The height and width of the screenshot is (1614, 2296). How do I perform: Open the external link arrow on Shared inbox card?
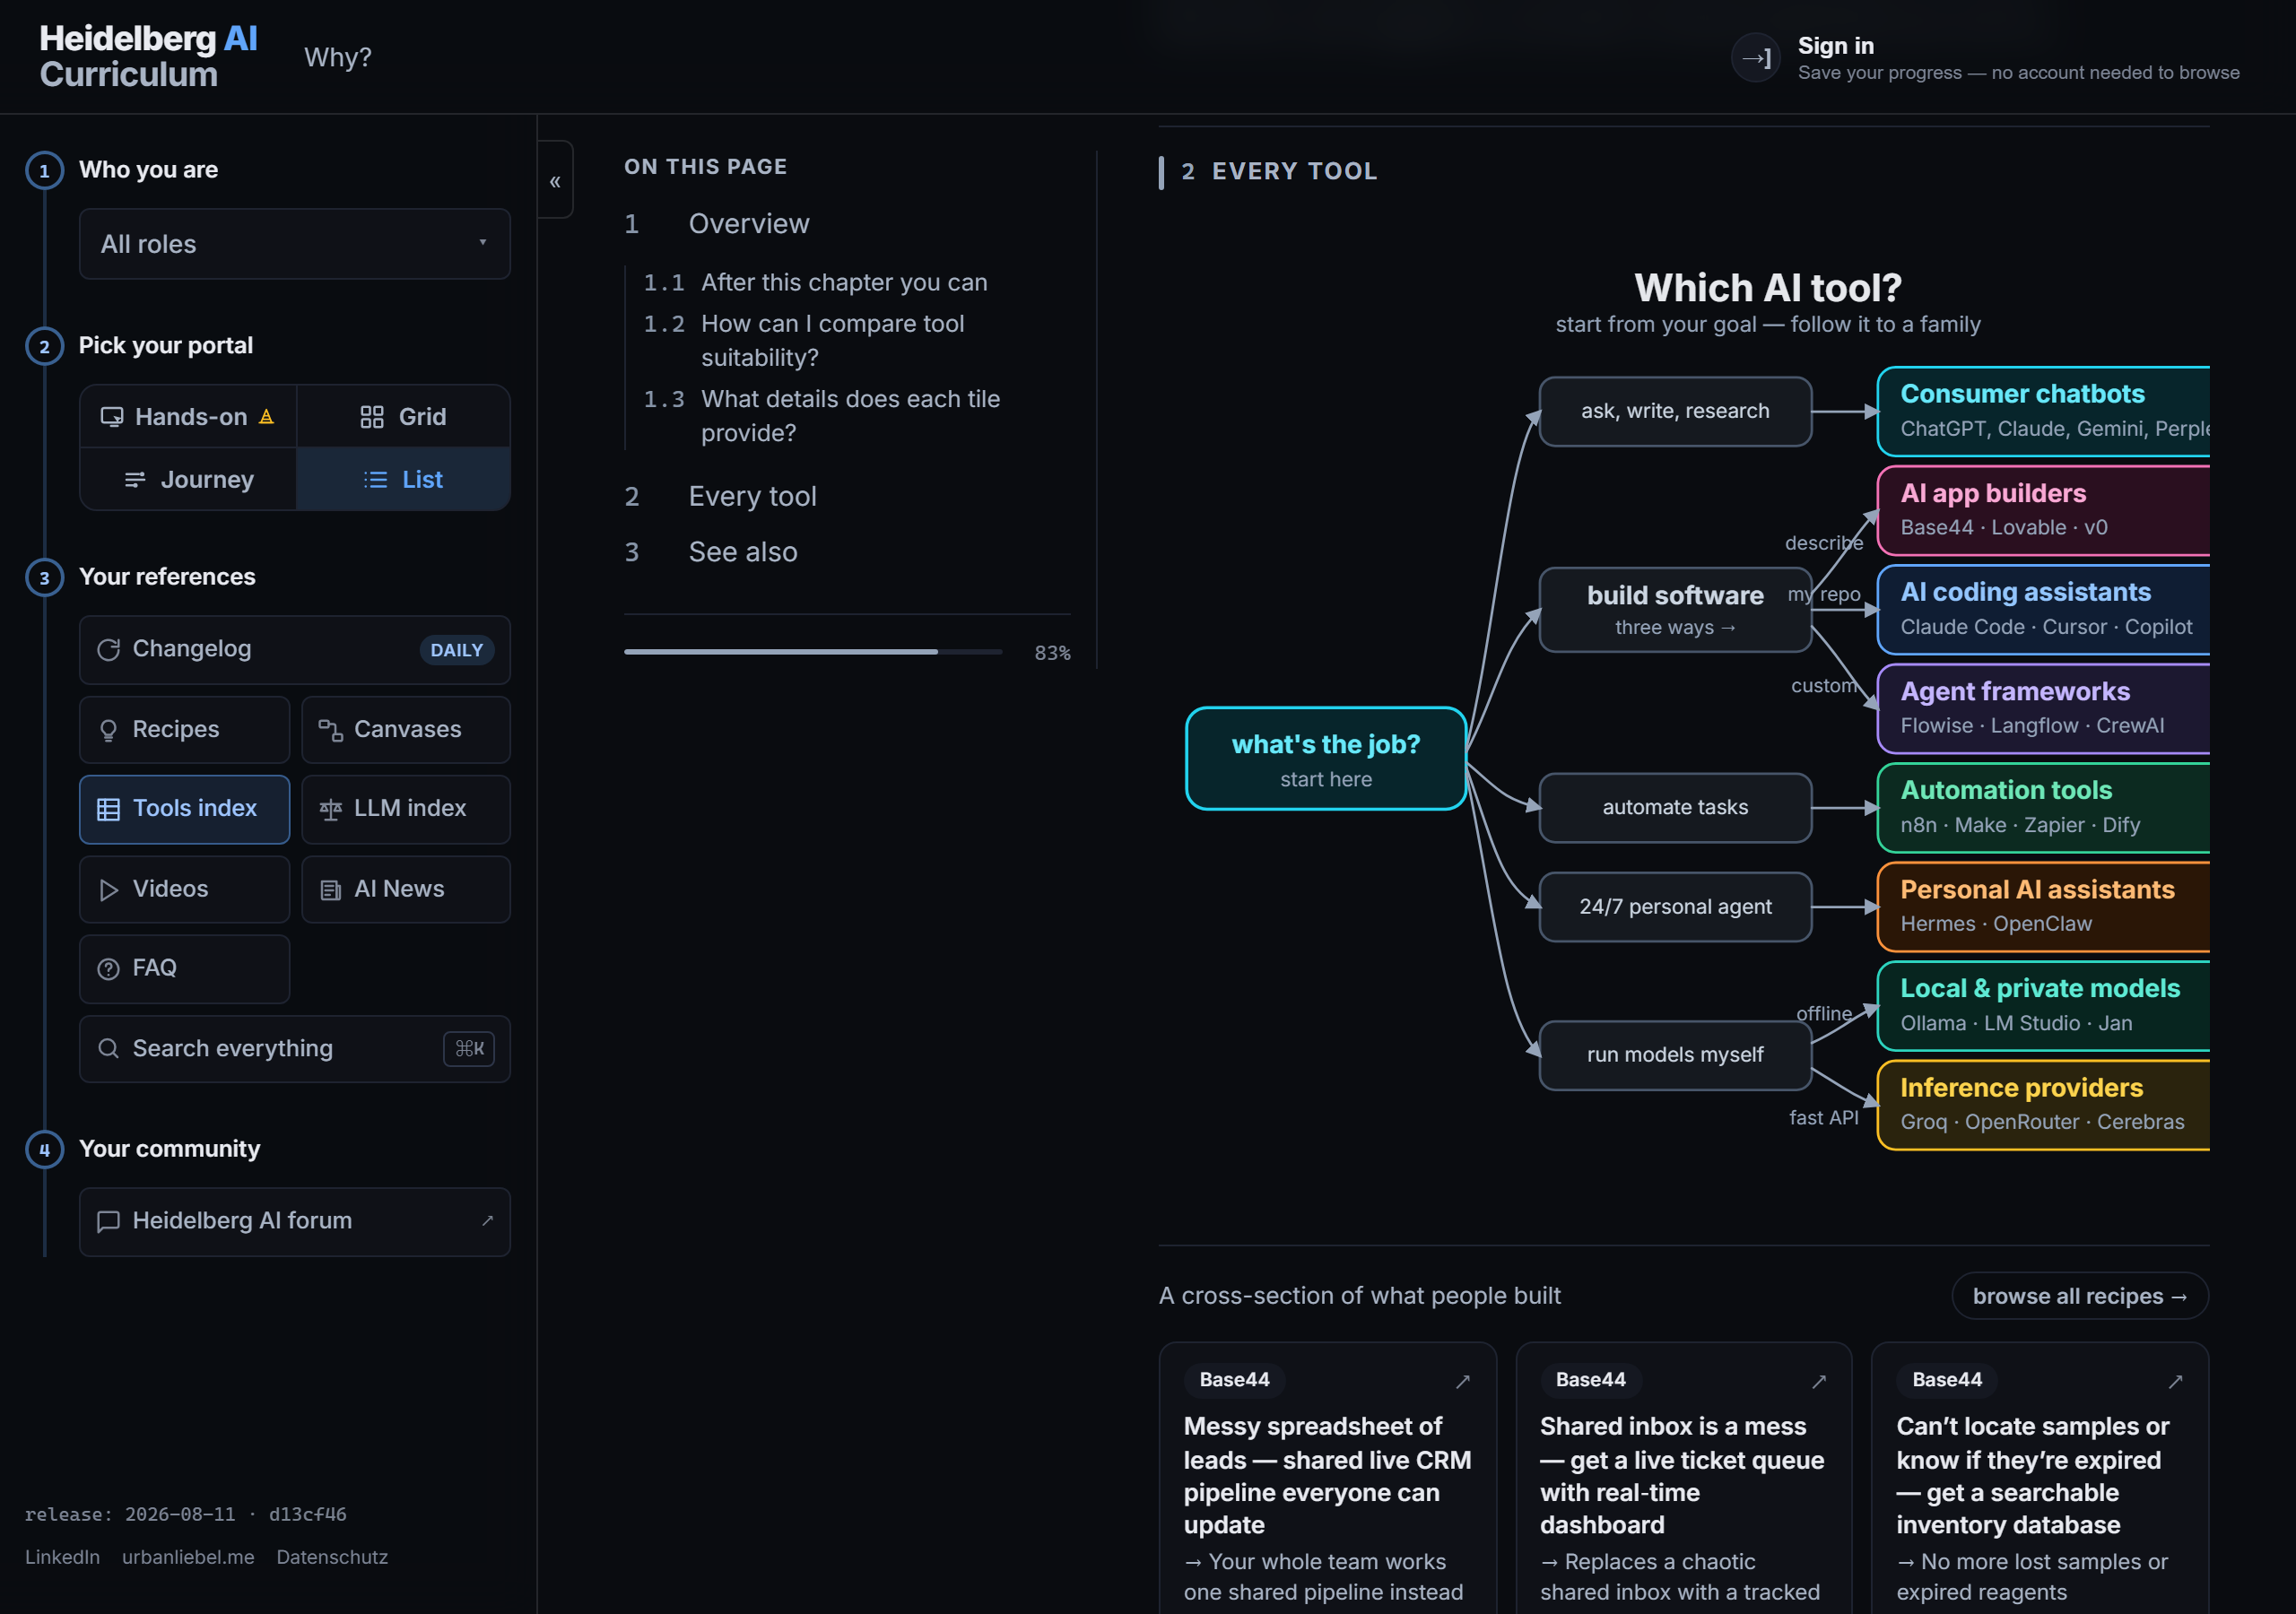coord(1818,1381)
